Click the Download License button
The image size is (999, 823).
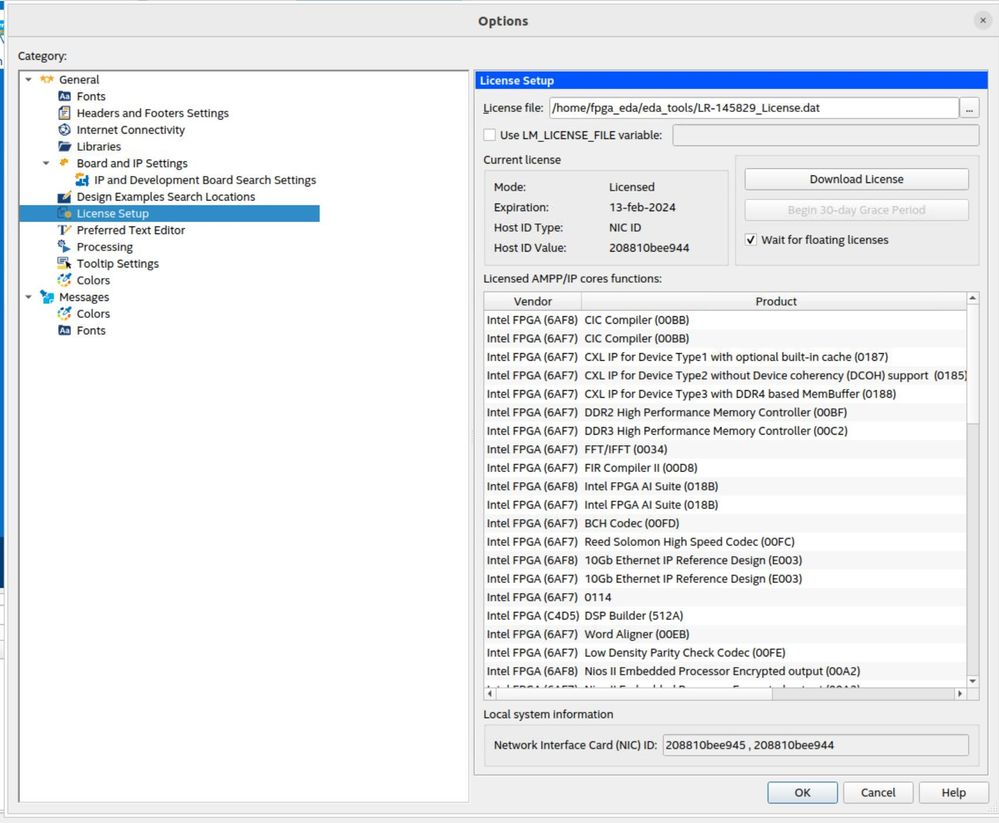(856, 179)
